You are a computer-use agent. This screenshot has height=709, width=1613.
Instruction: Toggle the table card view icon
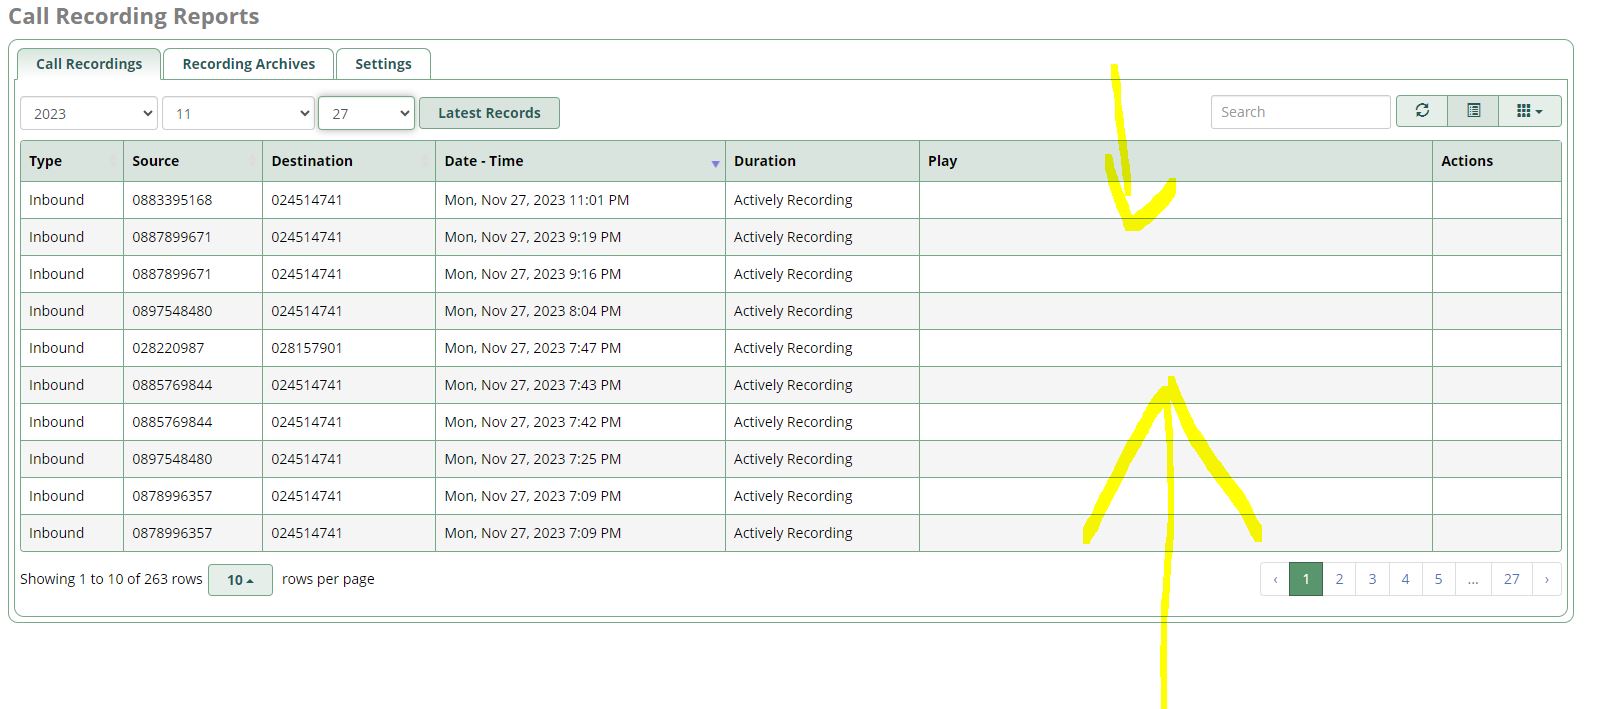coord(1473,111)
